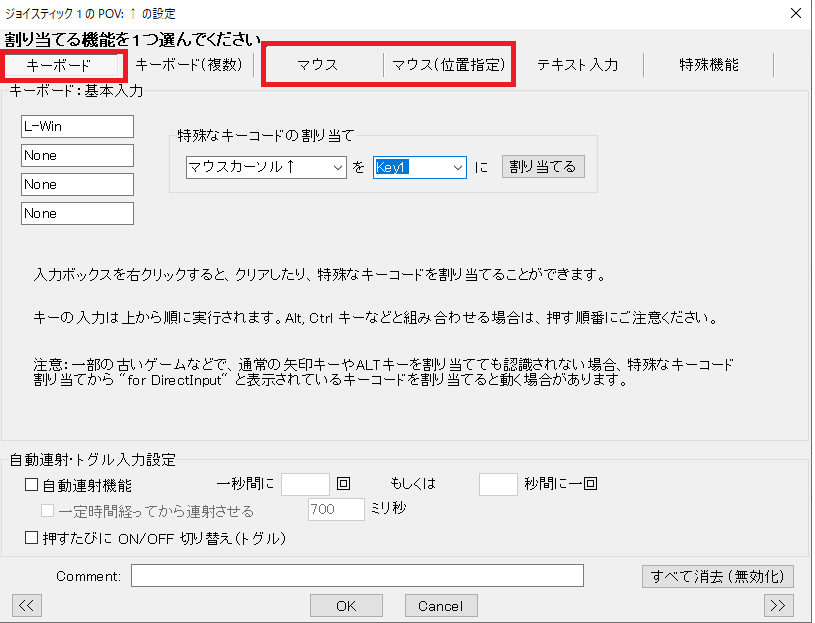This screenshot has height=623, width=815.
Task: Toggle the 一定時間経ってから連射させる checkbox
Action: 47,511
